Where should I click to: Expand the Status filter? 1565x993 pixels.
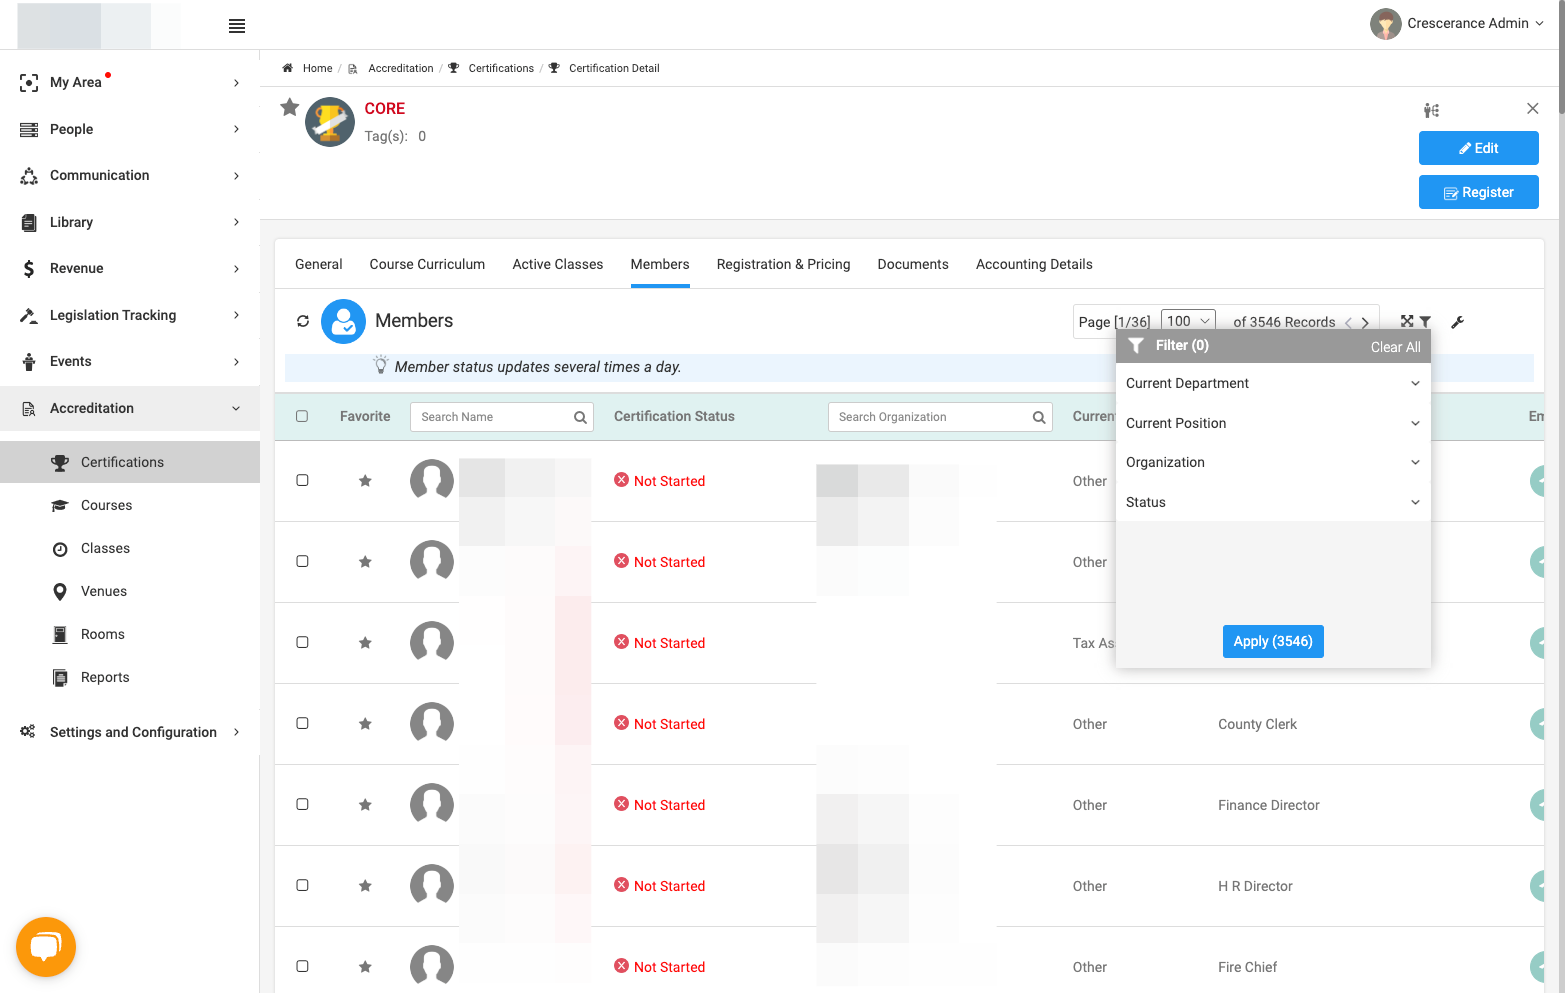pyautogui.click(x=1273, y=502)
